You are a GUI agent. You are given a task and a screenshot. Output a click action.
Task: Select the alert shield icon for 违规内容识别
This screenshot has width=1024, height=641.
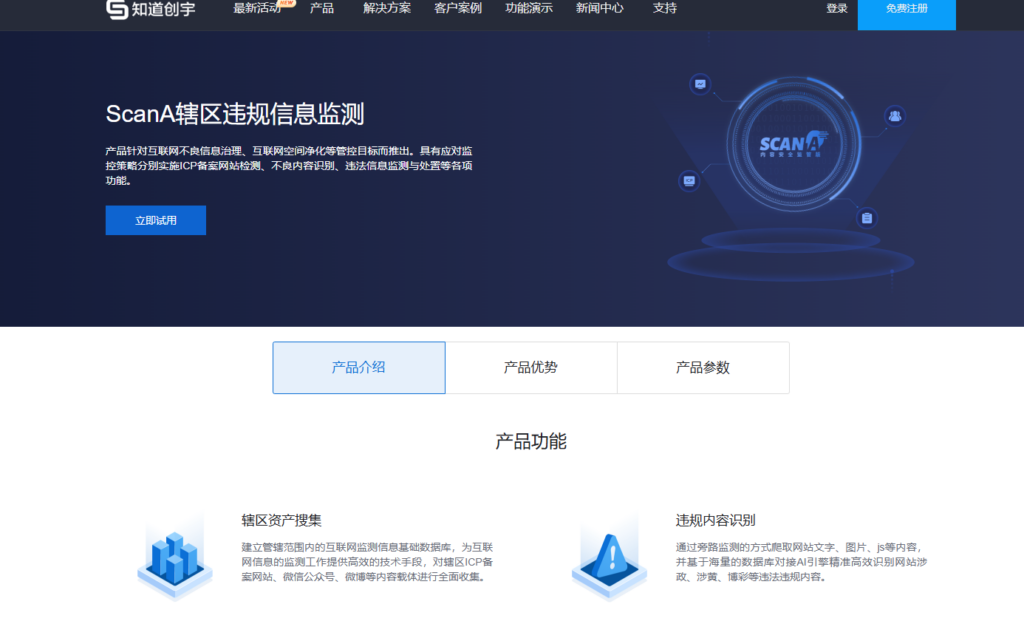coord(610,560)
